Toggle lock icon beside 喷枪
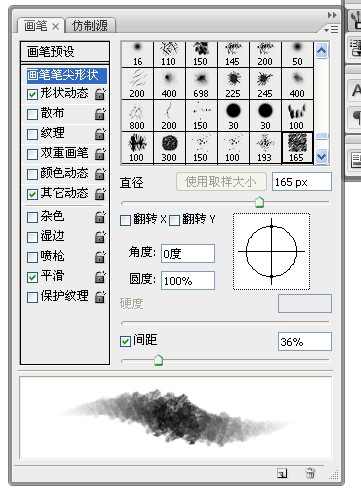 pos(100,257)
